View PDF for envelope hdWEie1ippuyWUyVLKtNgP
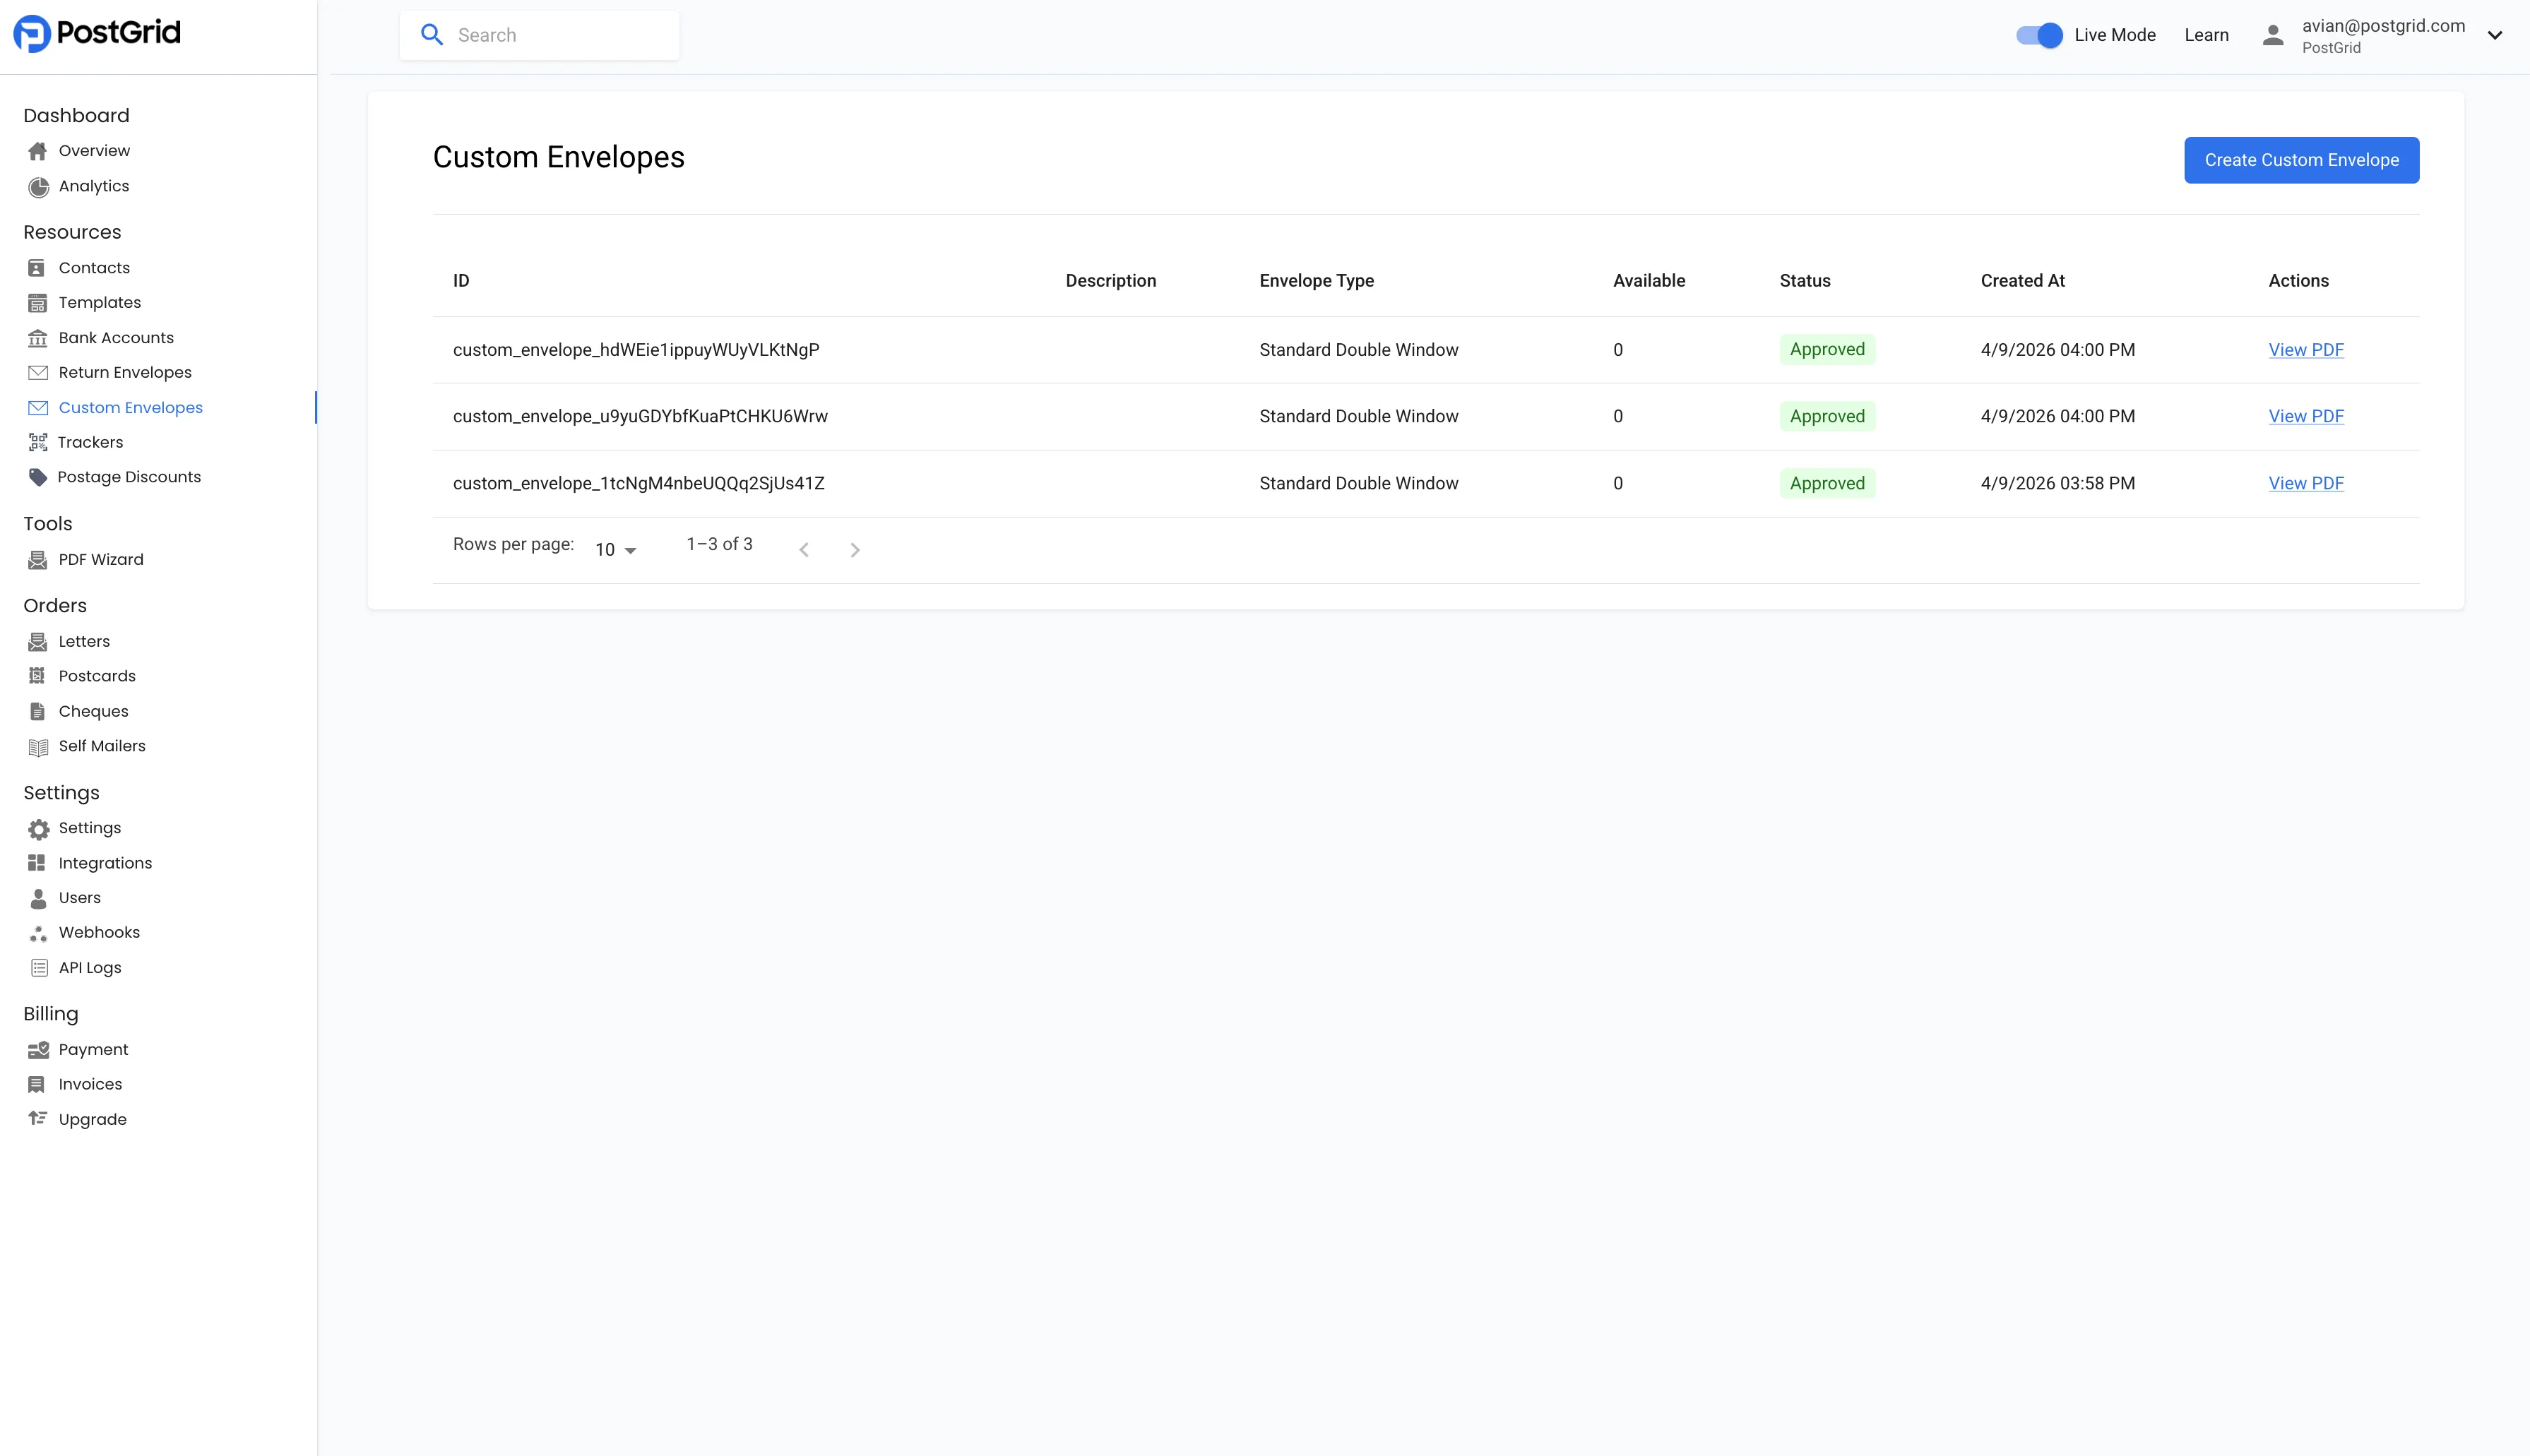This screenshot has height=1456, width=2530. point(2306,350)
